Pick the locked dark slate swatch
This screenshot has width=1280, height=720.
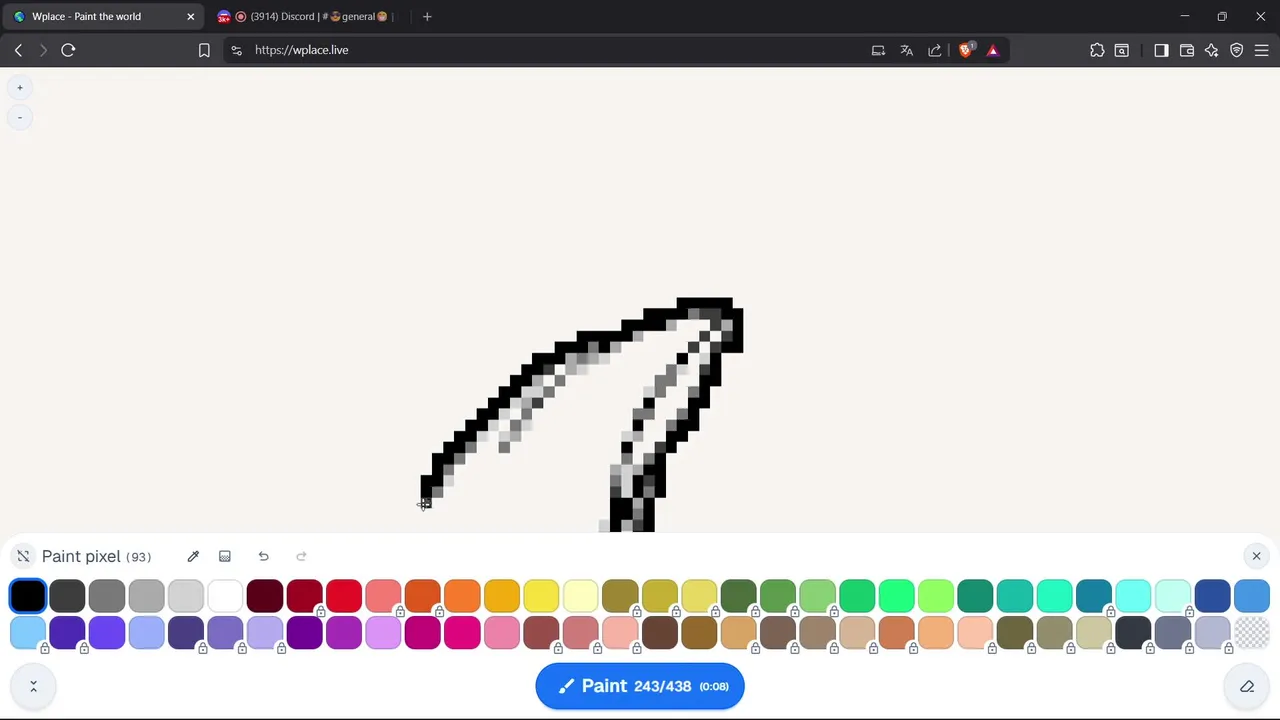coord(1133,633)
